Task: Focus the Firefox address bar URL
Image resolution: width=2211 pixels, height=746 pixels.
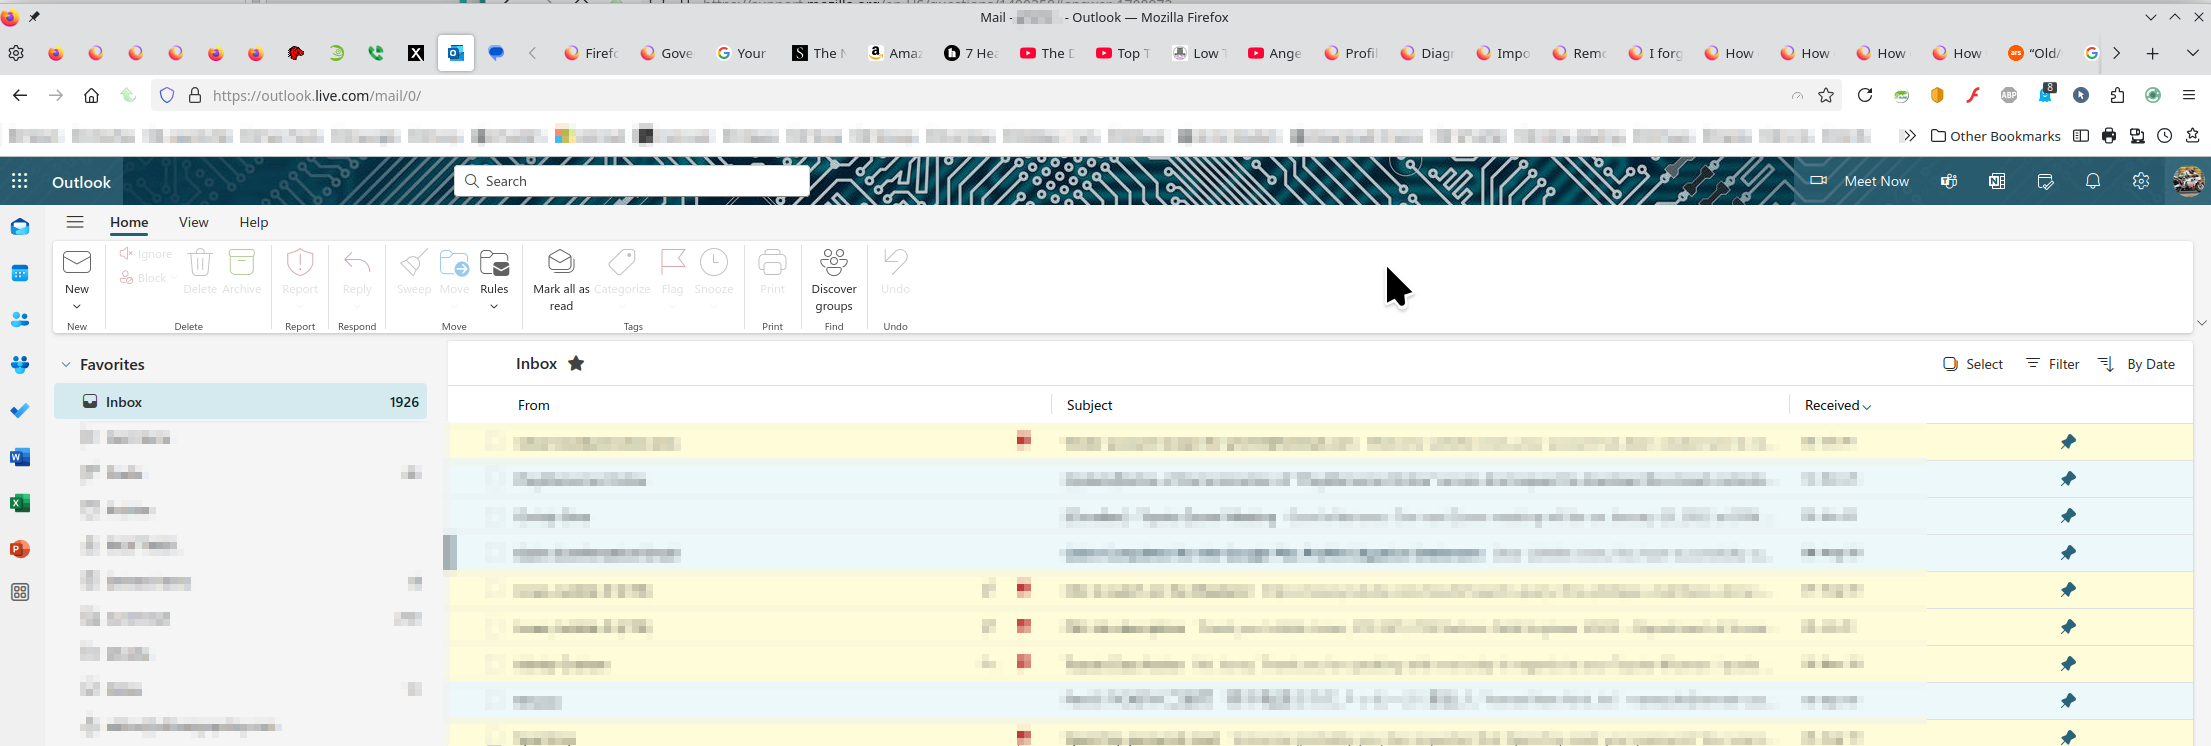Action: [x=995, y=95]
